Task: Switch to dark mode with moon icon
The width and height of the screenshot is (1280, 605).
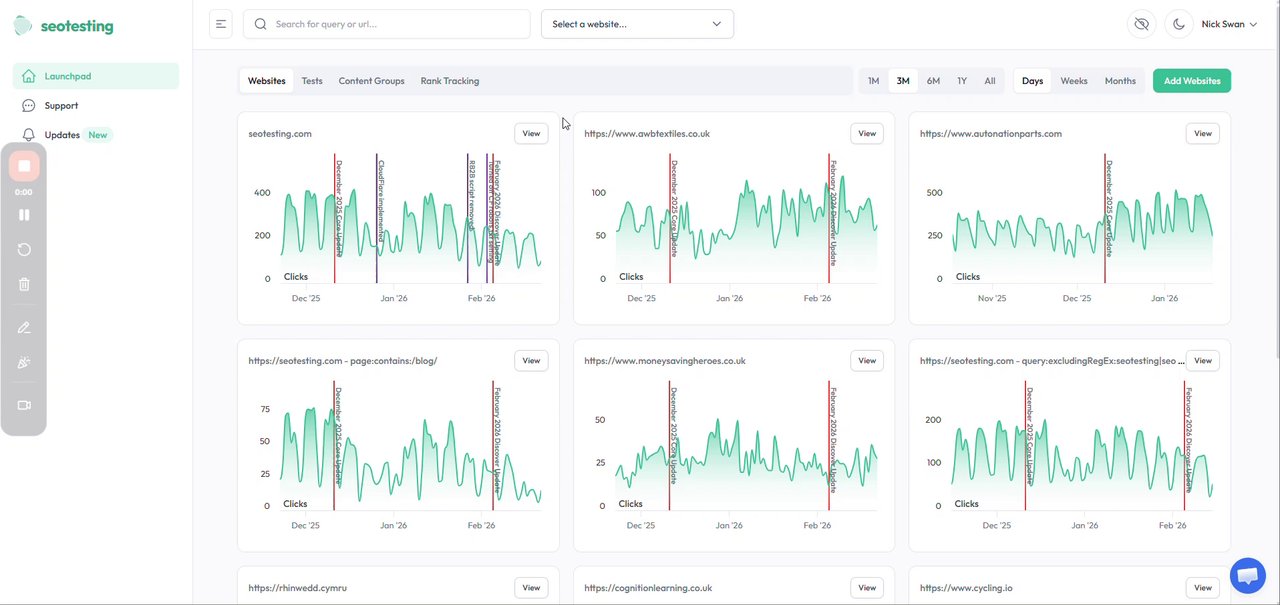Action: 1179,24
